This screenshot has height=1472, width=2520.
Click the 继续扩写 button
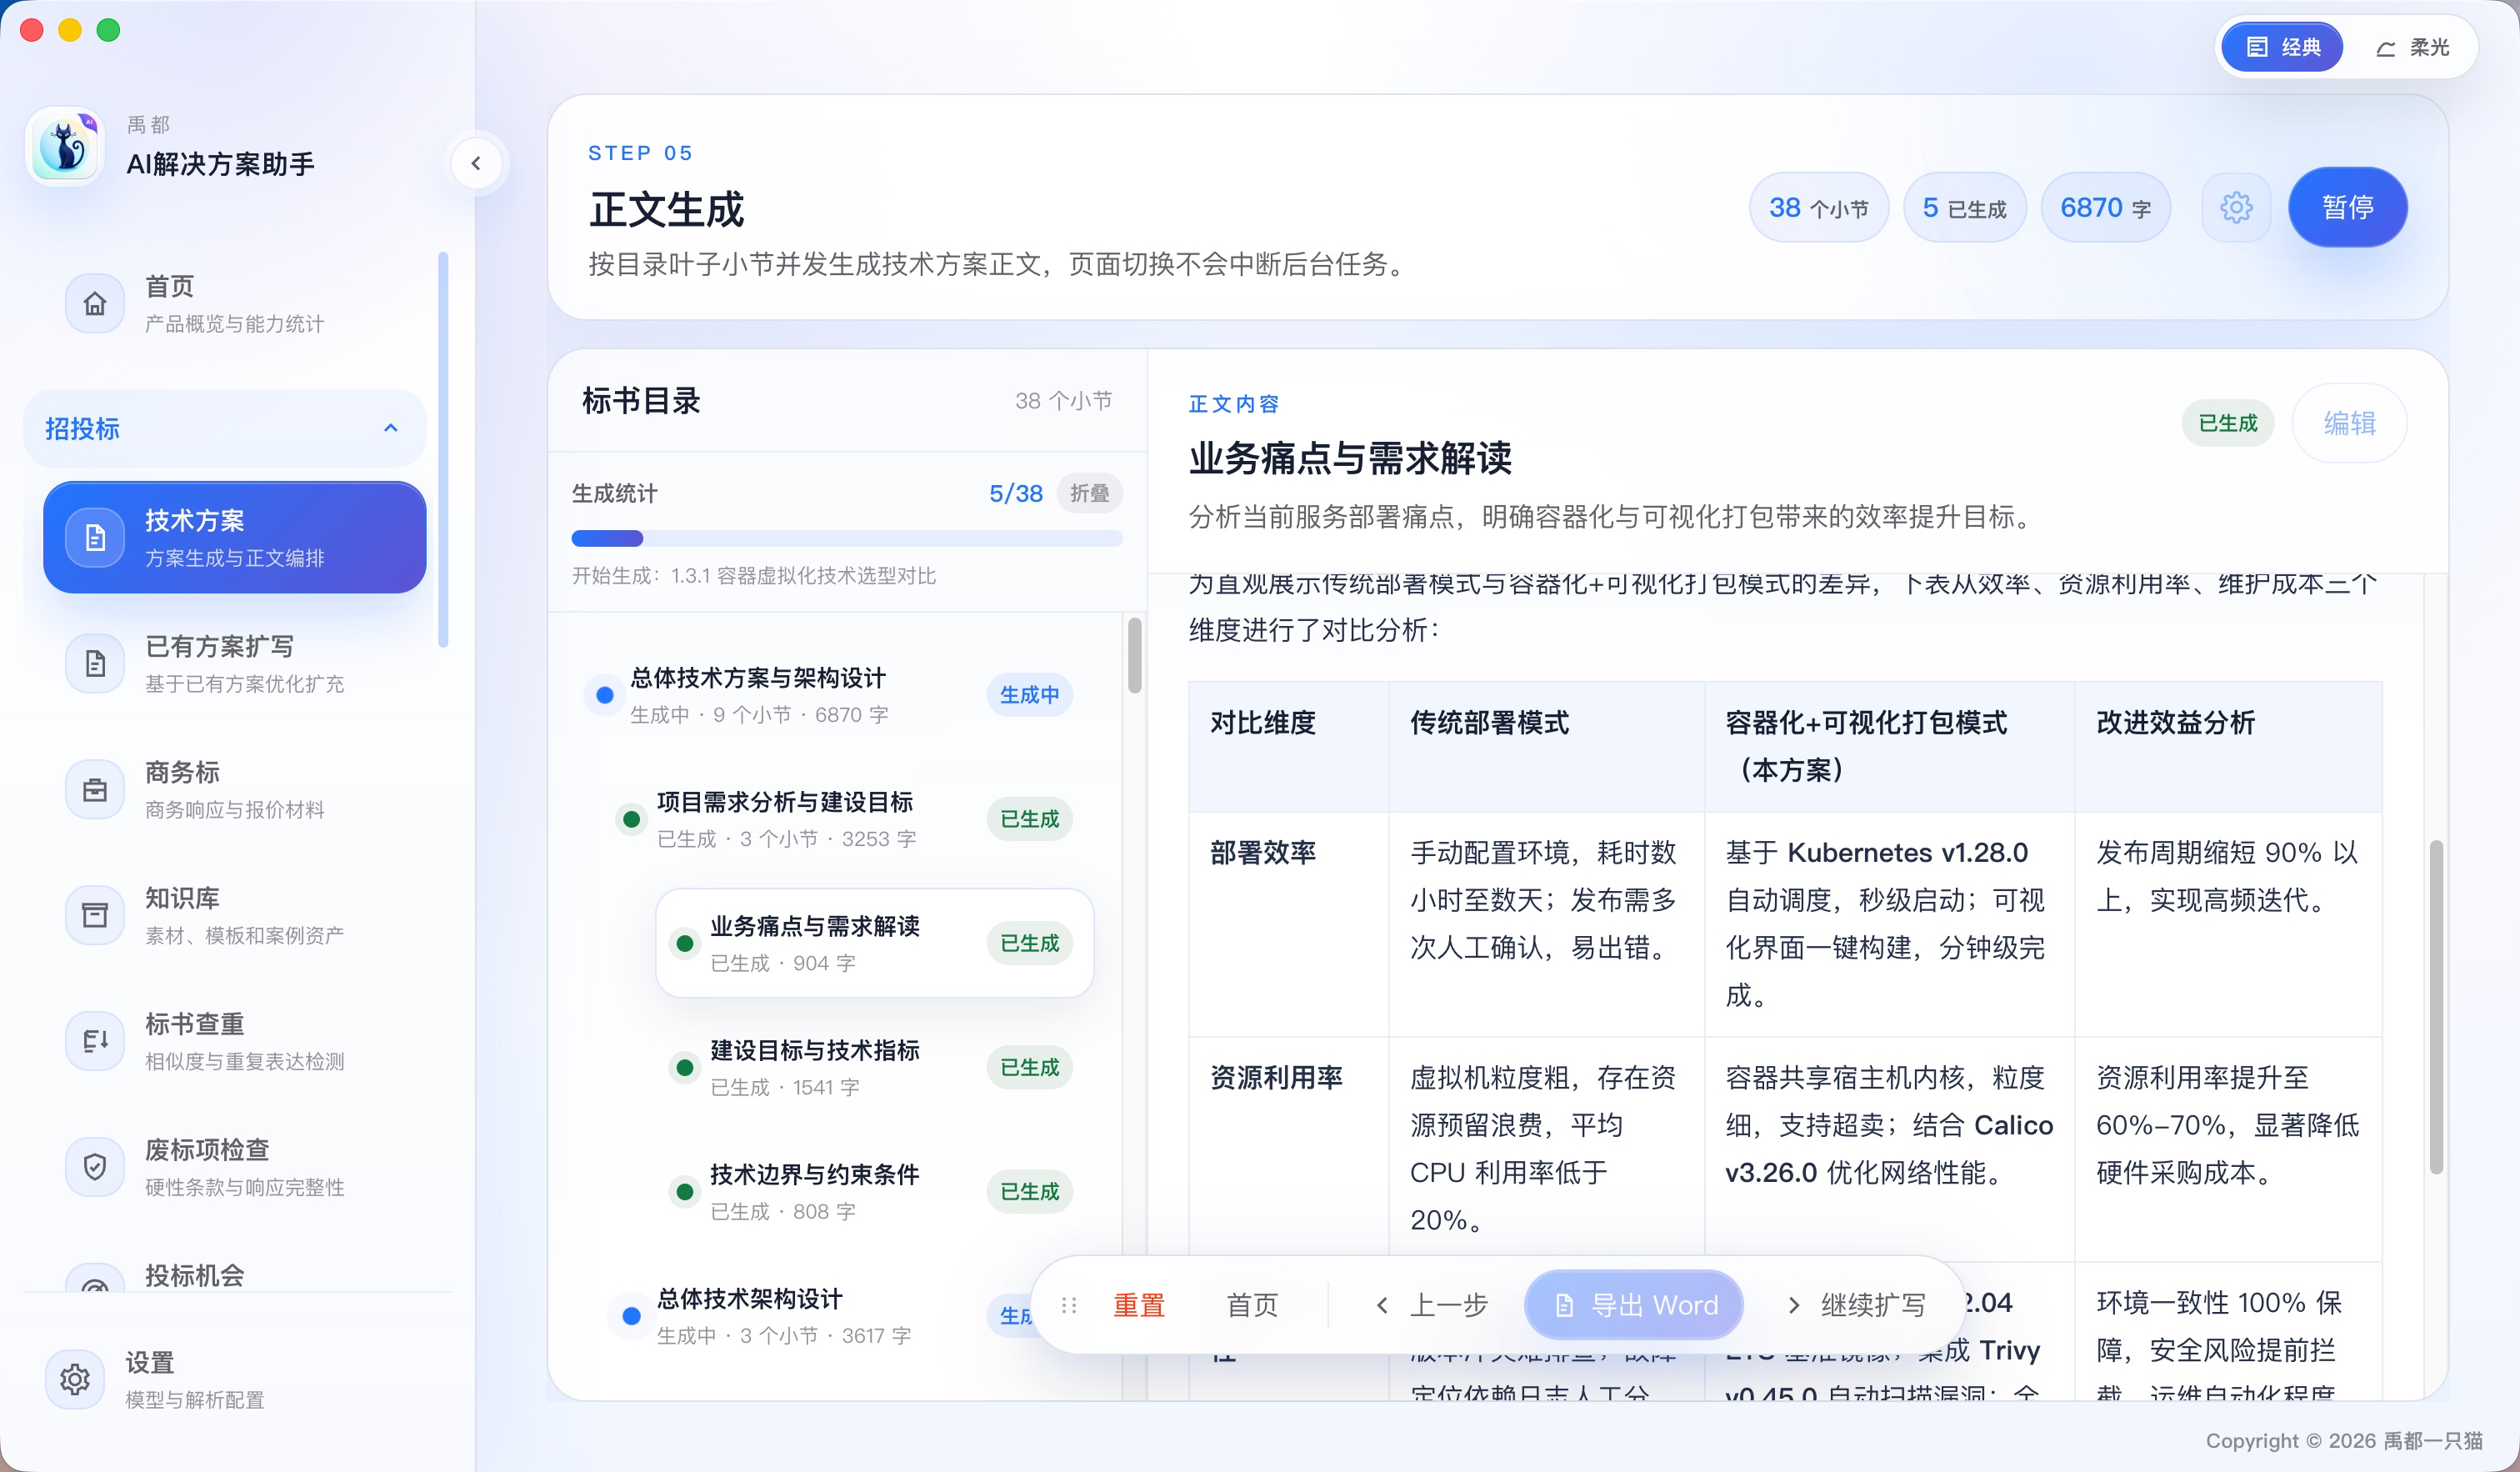coord(1855,1305)
